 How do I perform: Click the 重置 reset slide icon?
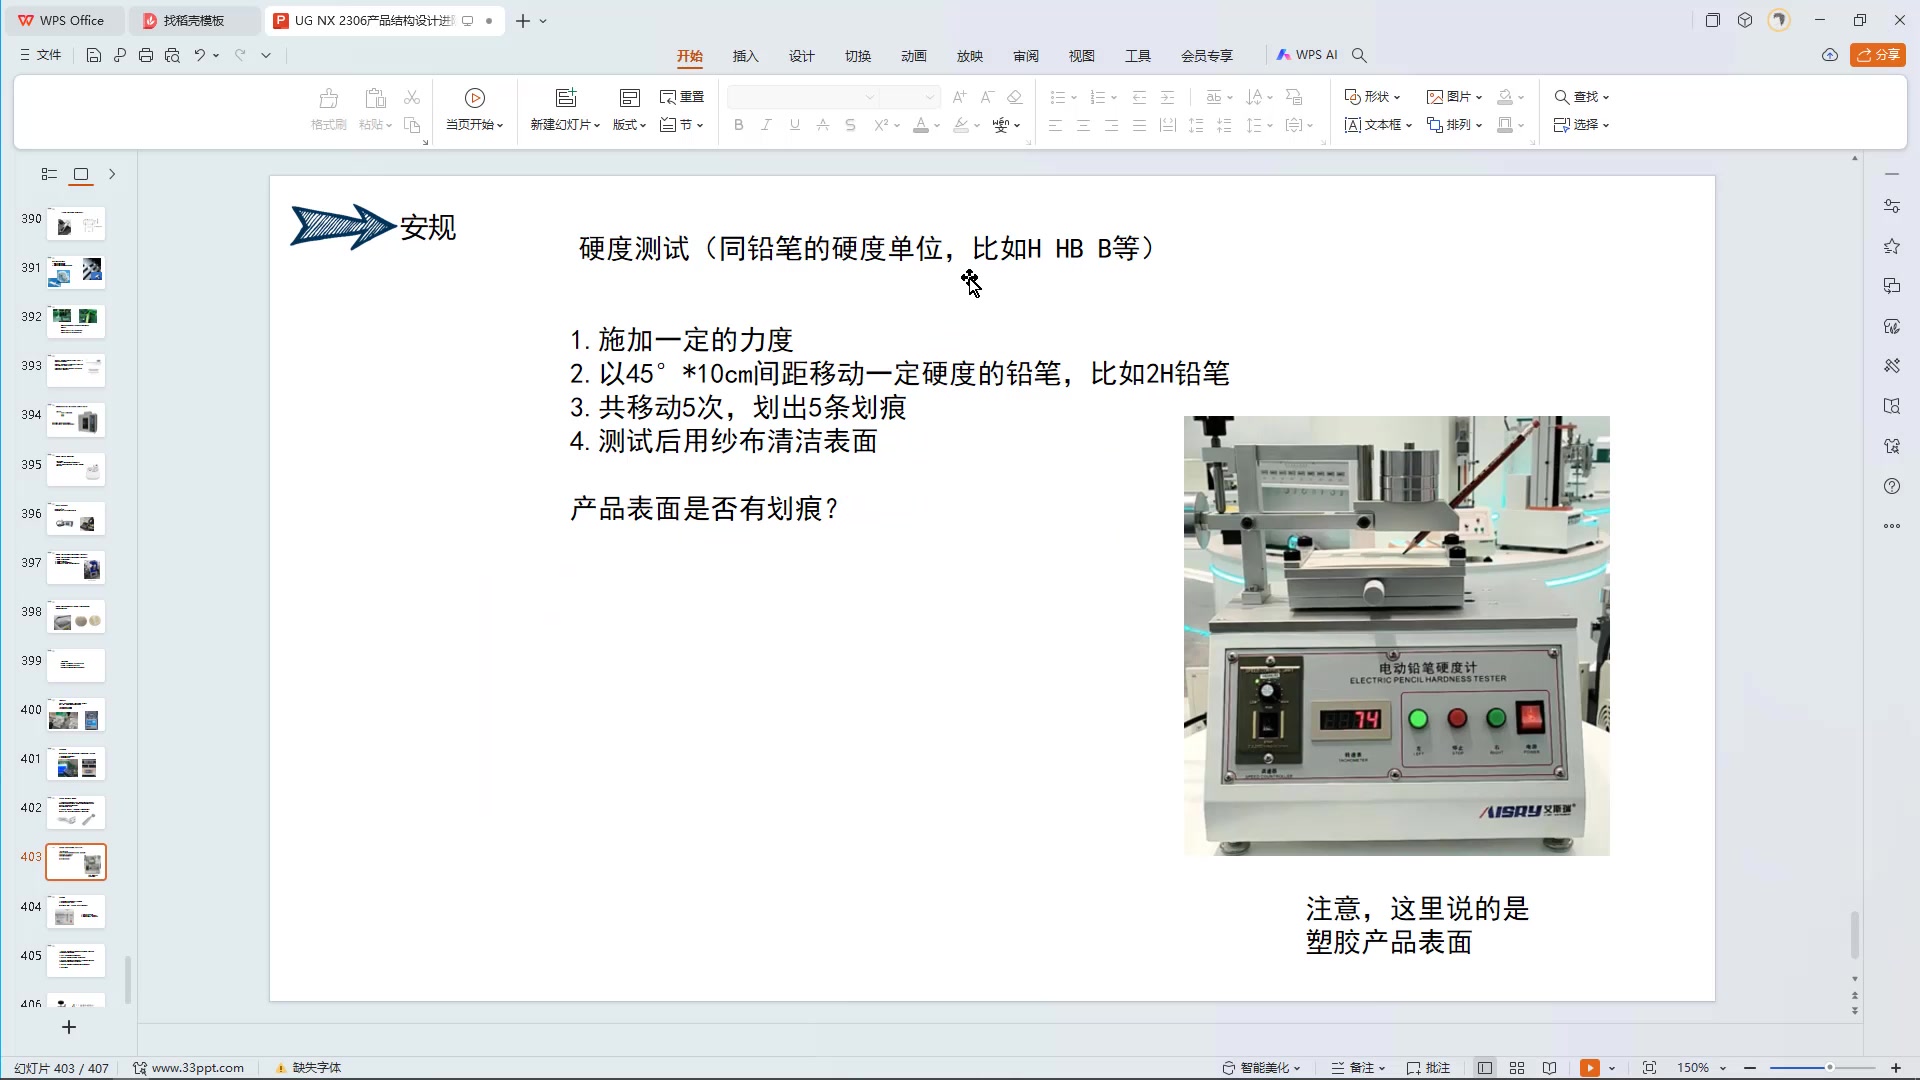681,97
